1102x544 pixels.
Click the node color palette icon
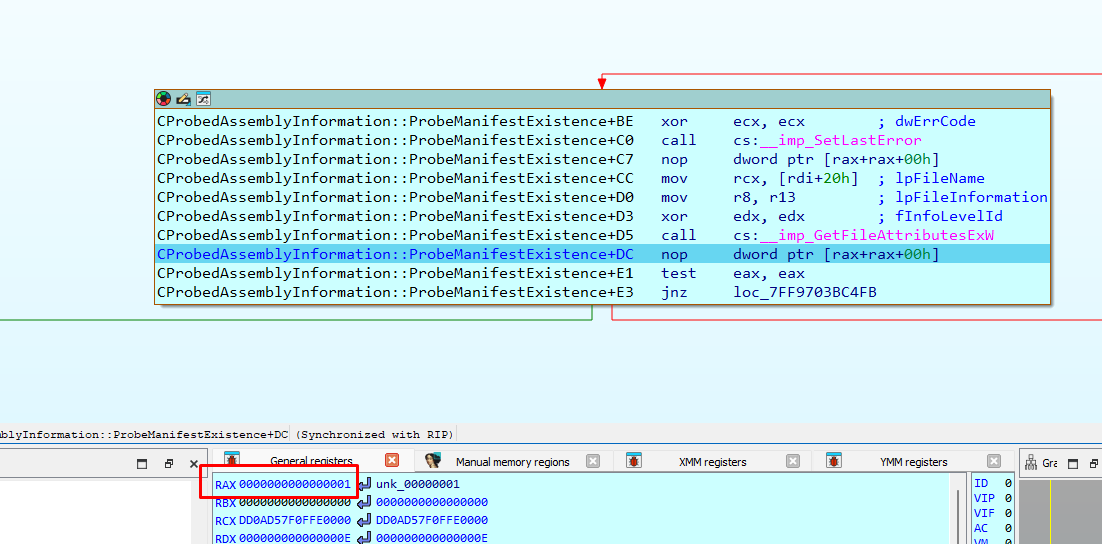tap(163, 99)
